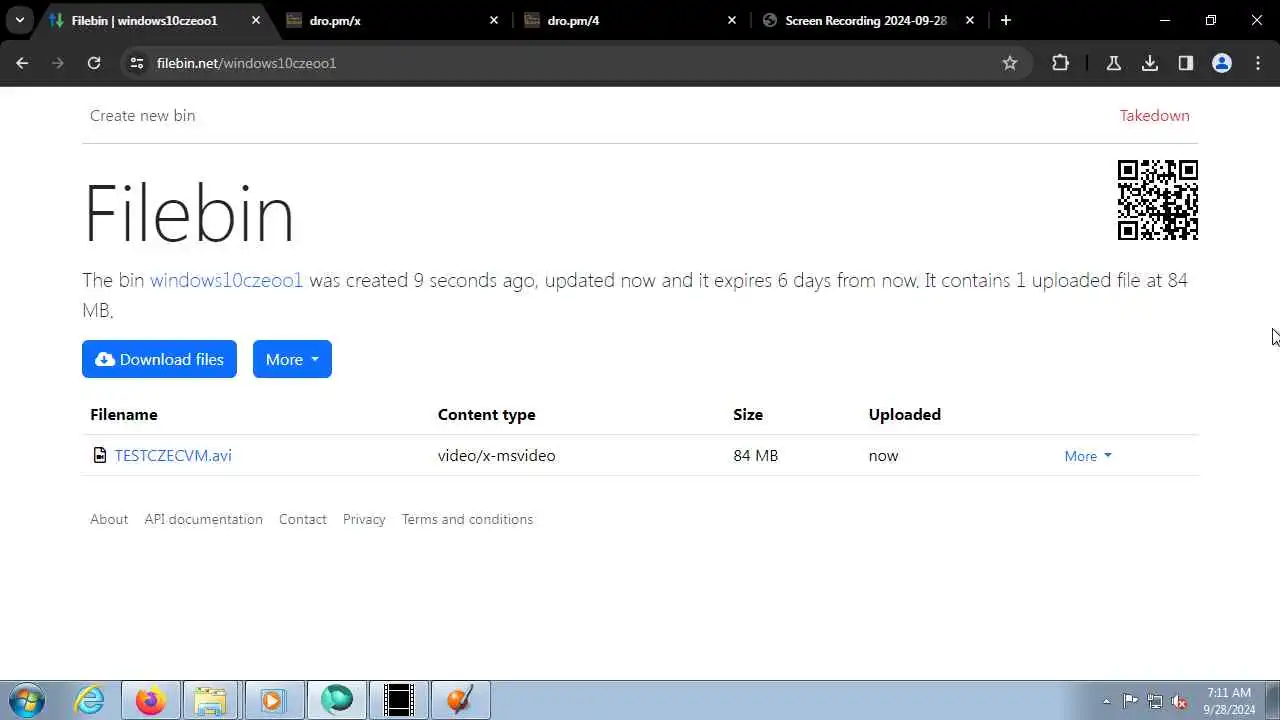The width and height of the screenshot is (1280, 720).
Task: Bookmark this page with the star icon
Action: point(1010,63)
